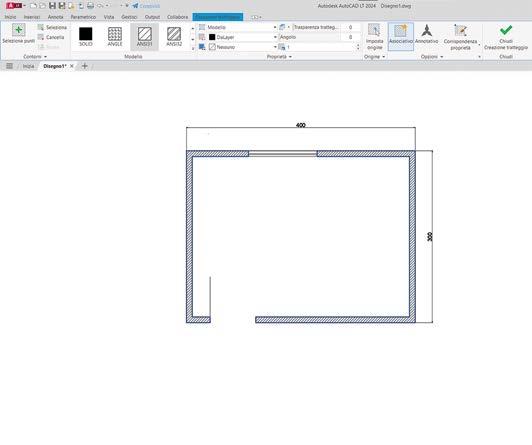Toggle the Annotativo hatch option
The height and width of the screenshot is (445, 532).
click(426, 34)
